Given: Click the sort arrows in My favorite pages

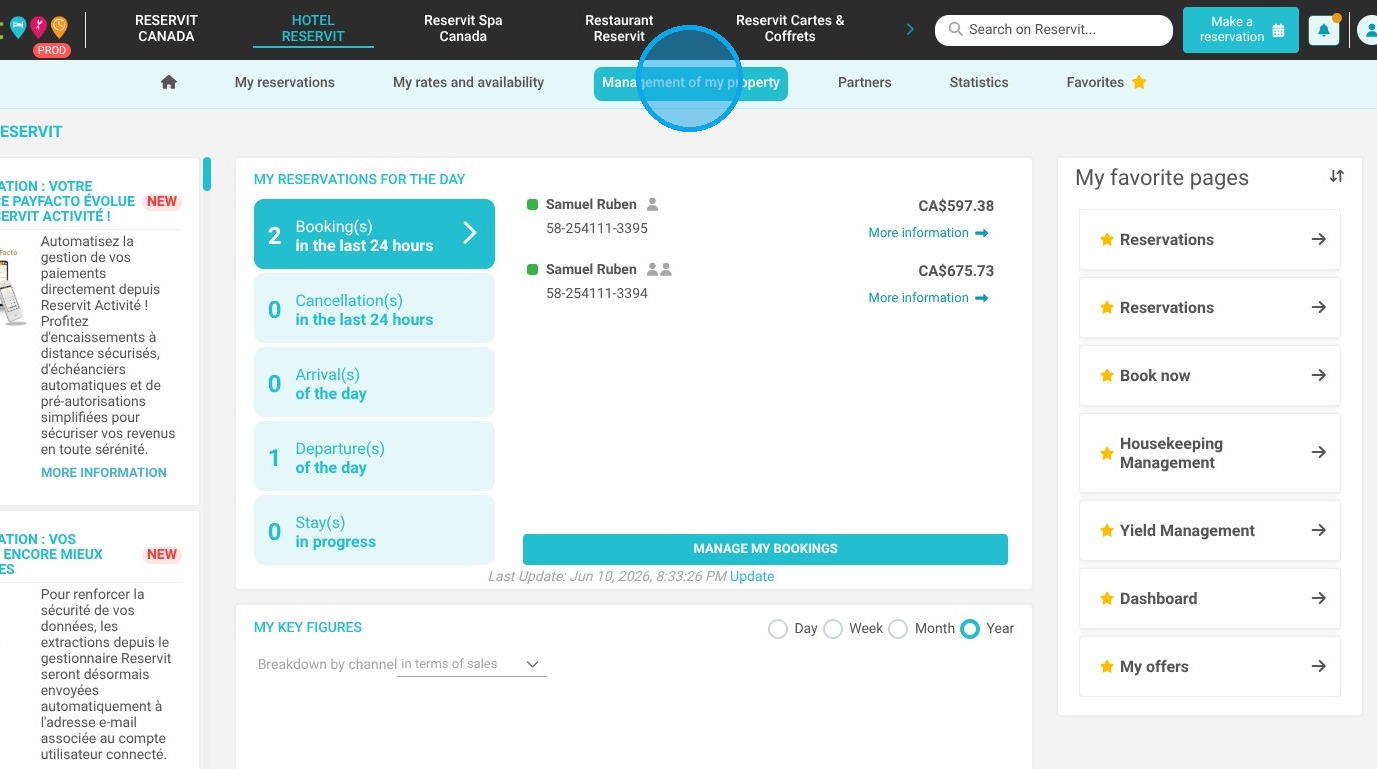Looking at the screenshot, I should tap(1337, 176).
